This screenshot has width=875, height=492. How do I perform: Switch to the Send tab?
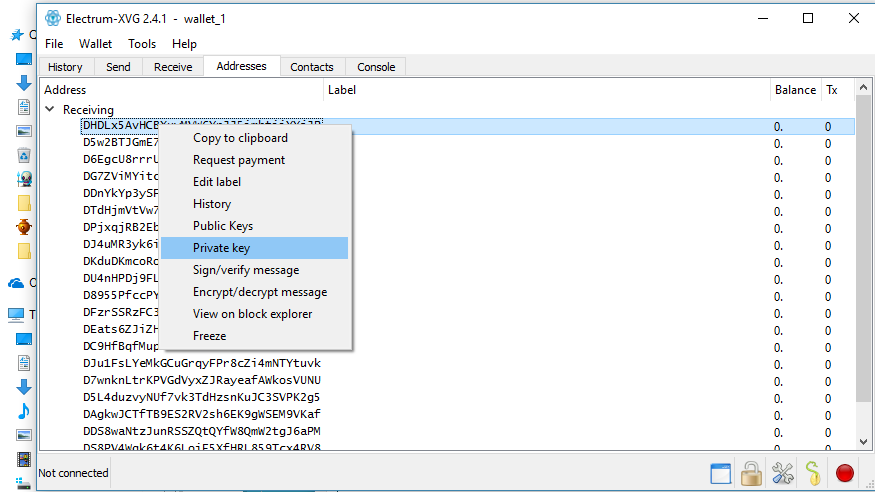tap(118, 67)
